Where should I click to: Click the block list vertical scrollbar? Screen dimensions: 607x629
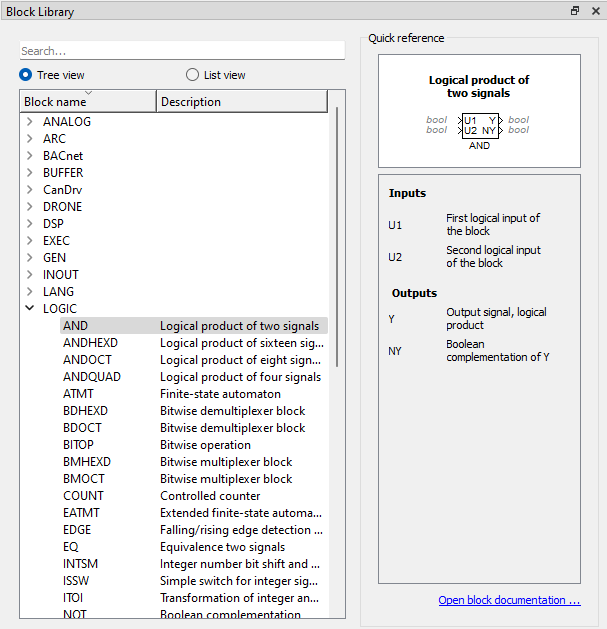tap(337, 237)
